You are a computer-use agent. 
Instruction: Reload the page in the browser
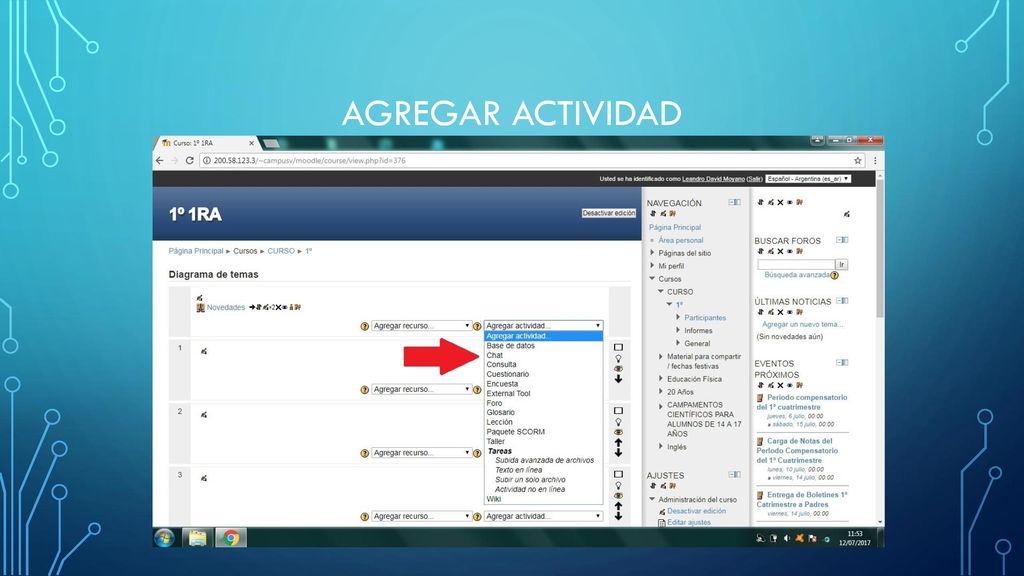tap(189, 161)
